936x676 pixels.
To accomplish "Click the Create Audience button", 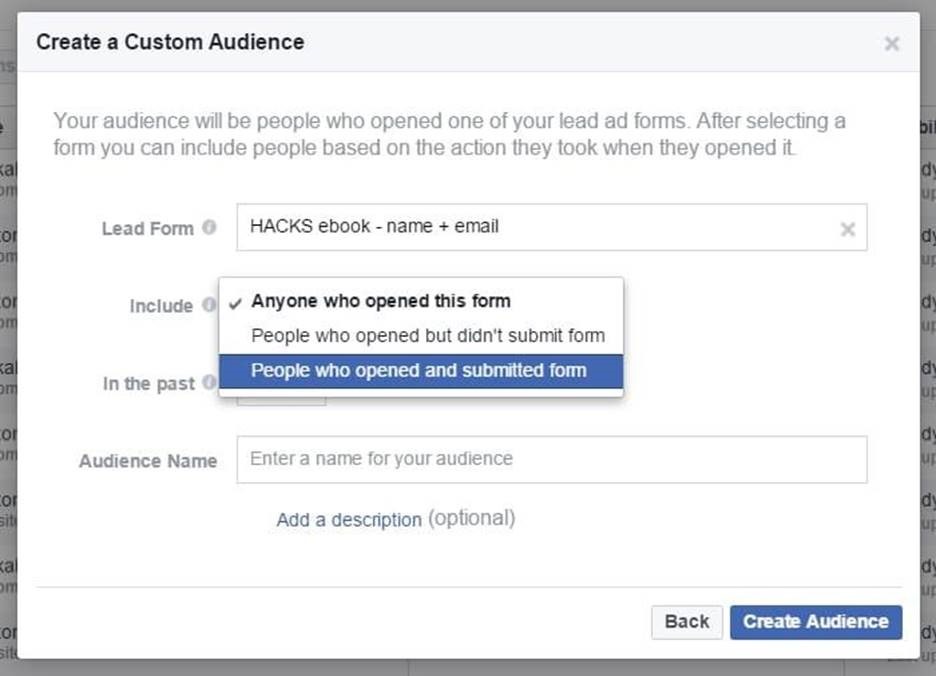I will pos(815,621).
